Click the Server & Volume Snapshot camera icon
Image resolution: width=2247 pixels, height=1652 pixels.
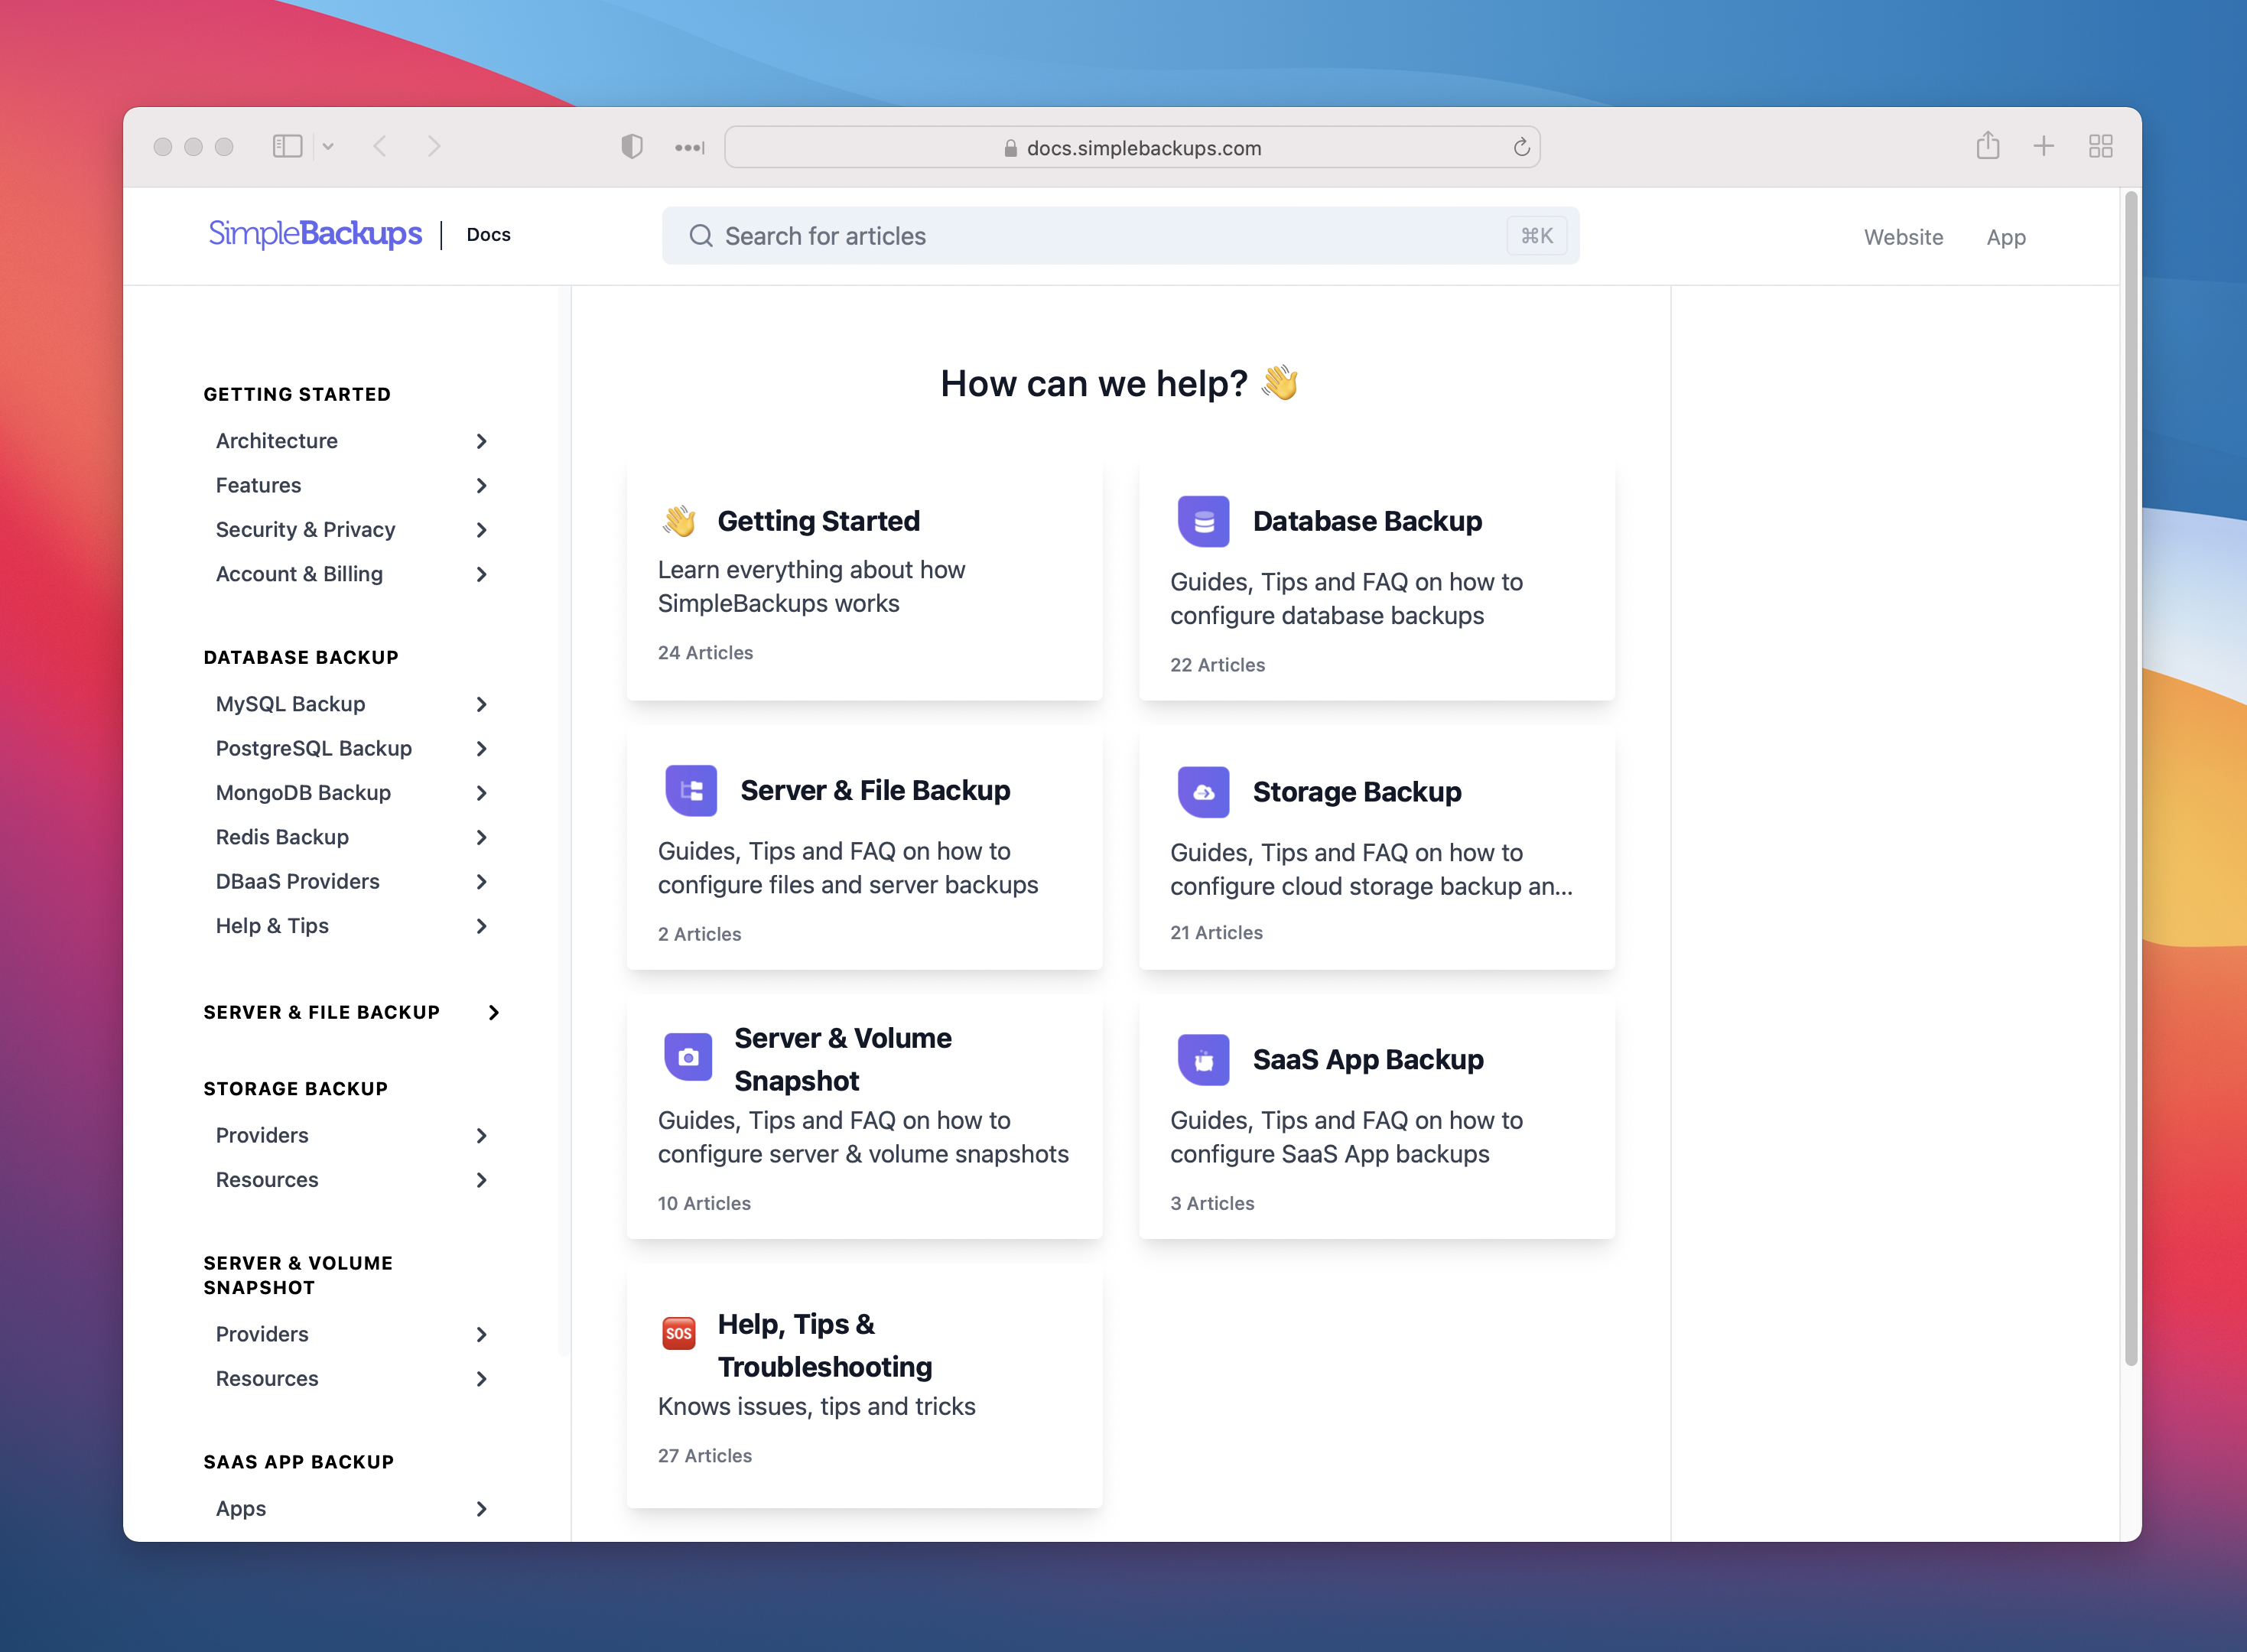pyautogui.click(x=688, y=1057)
